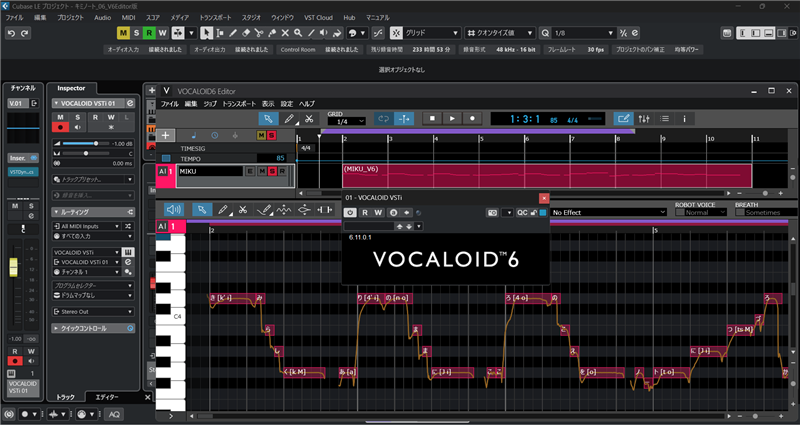
Task: Select the Cubase object selection arrow tool
Action: coord(207,33)
